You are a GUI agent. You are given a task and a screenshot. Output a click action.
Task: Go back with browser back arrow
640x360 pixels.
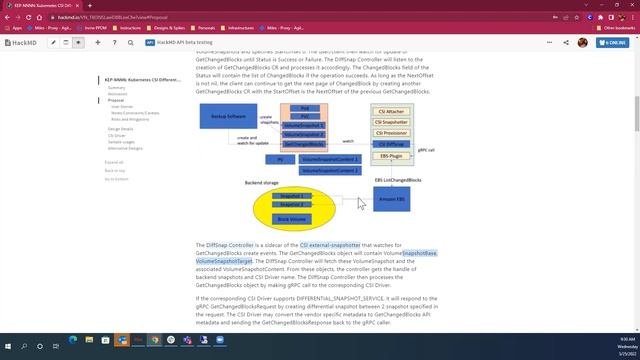tap(7, 18)
